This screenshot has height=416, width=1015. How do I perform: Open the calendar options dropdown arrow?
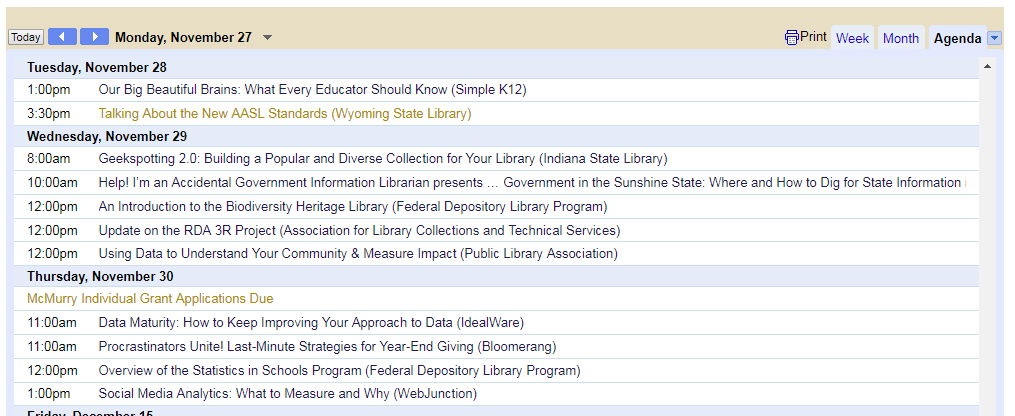(994, 39)
